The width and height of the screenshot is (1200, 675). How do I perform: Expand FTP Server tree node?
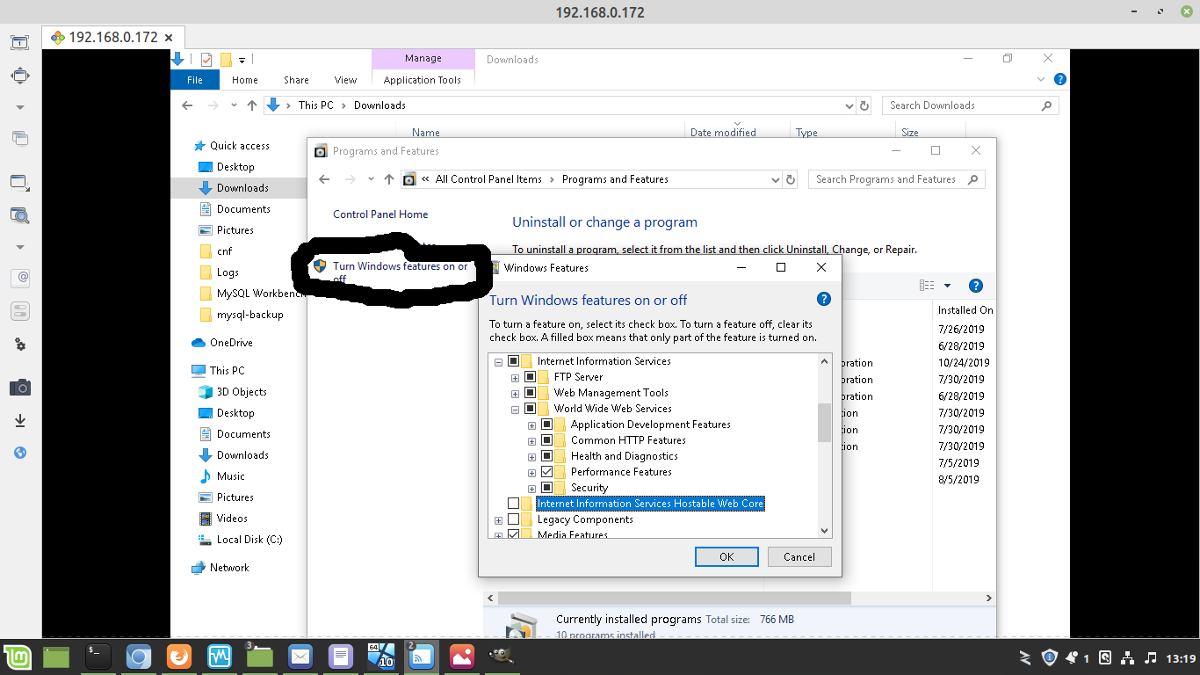tap(515, 378)
